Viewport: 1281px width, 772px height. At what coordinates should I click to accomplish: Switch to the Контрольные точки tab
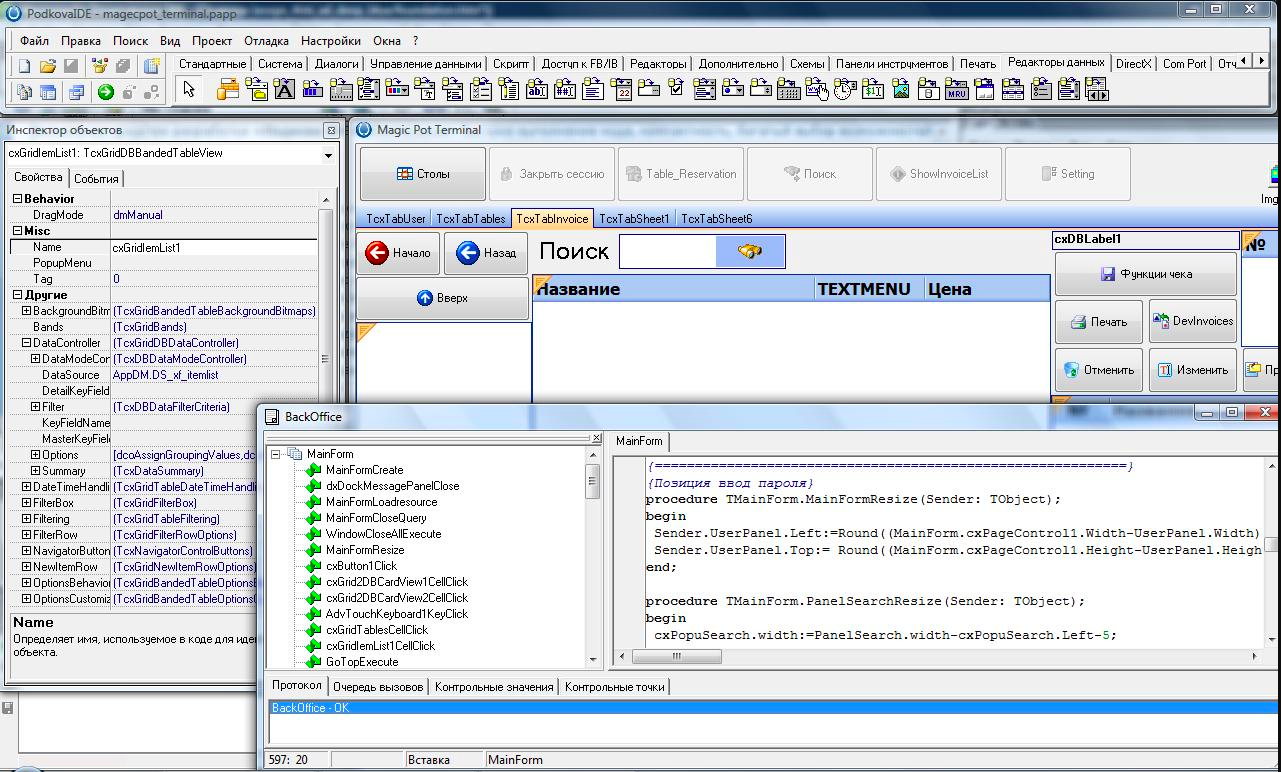coord(615,687)
